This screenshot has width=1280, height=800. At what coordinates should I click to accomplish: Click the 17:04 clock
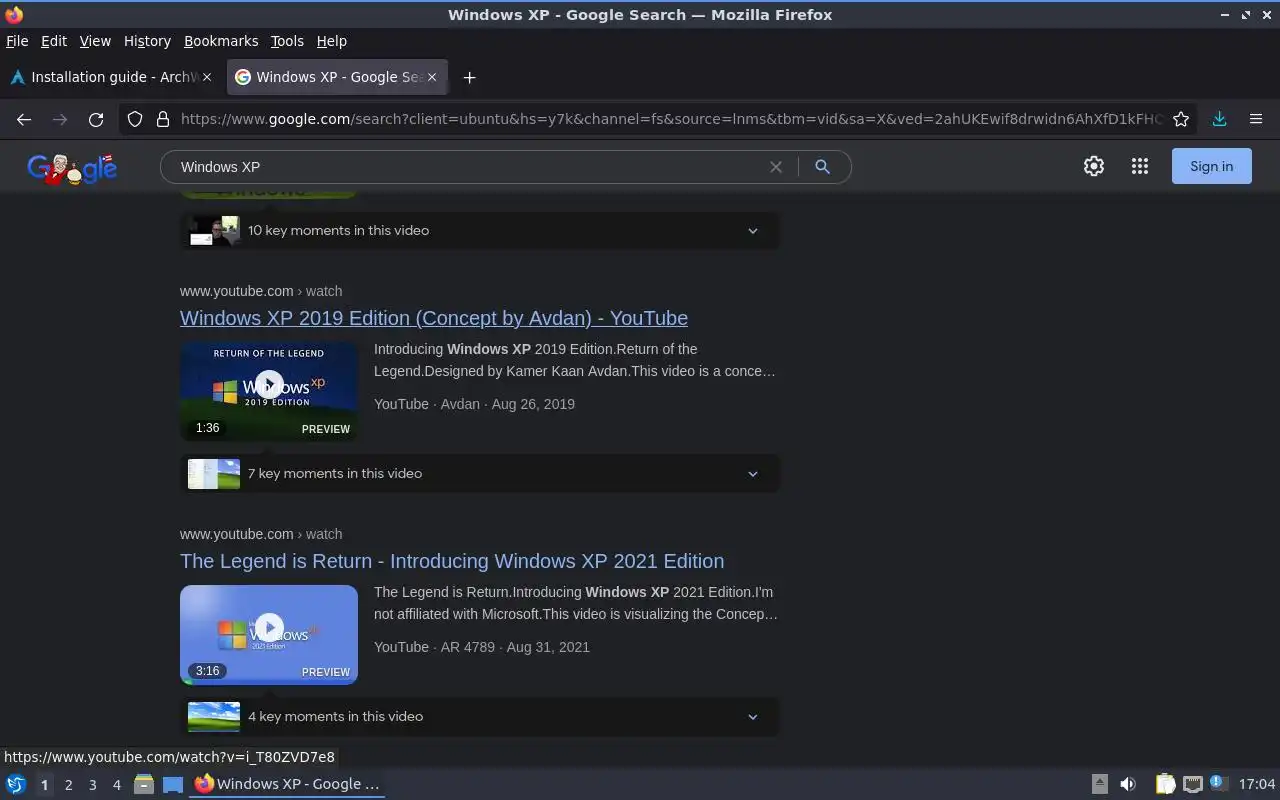(1257, 784)
